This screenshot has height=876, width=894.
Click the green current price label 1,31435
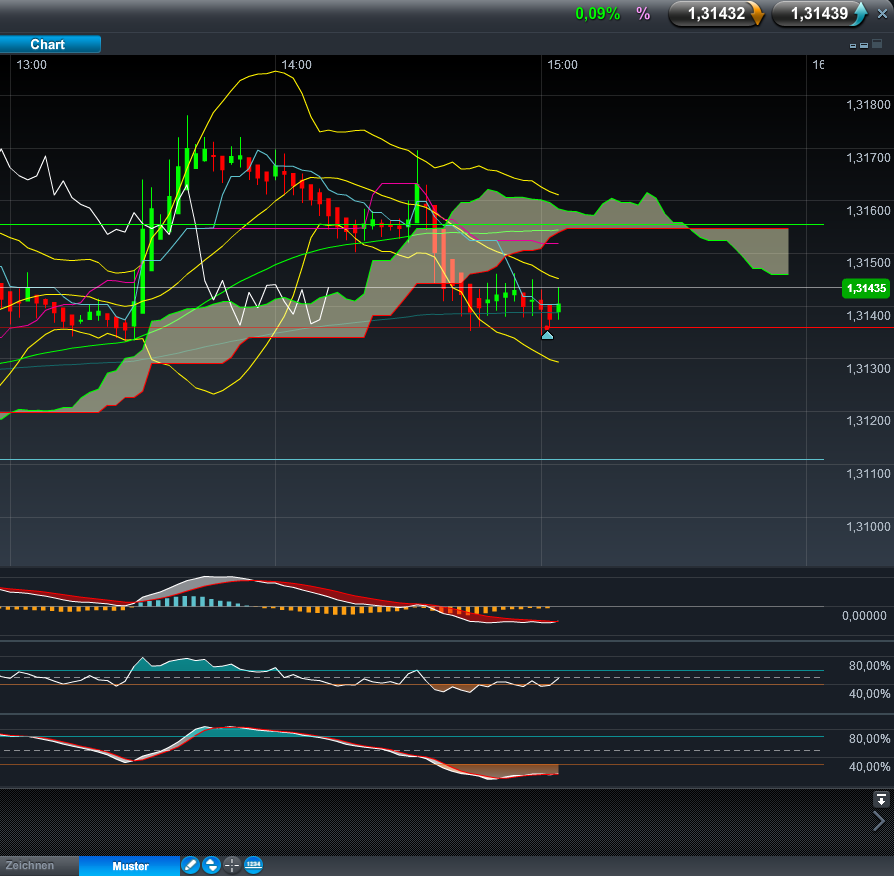(866, 288)
